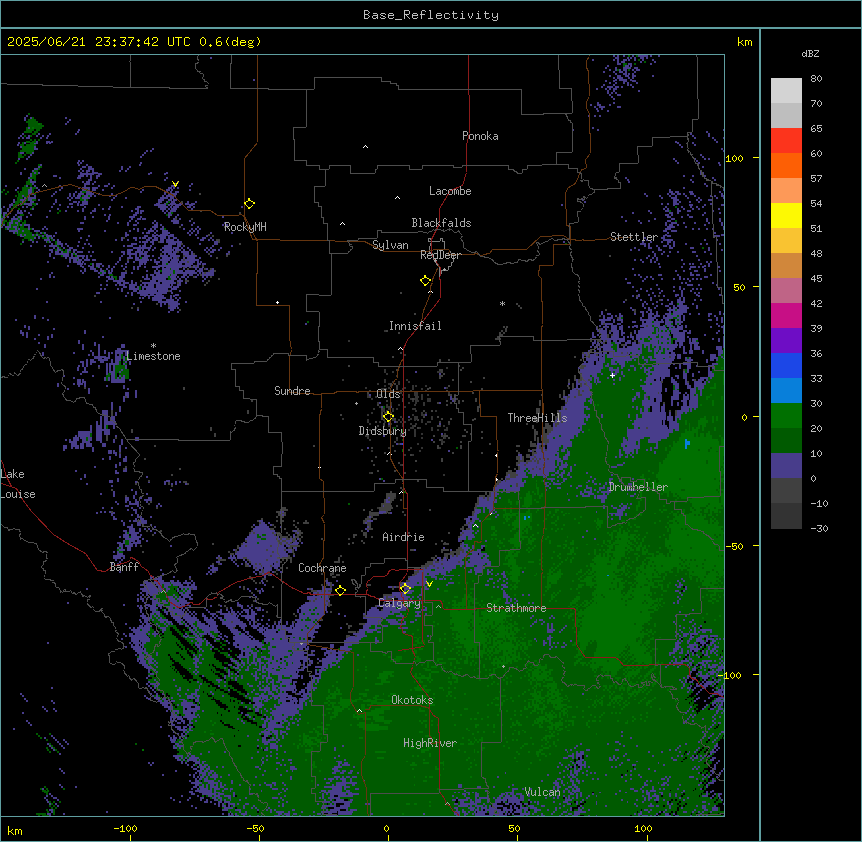862x842 pixels.
Task: Pick the red 65 dBZ legend swatch
Action: pos(786,141)
